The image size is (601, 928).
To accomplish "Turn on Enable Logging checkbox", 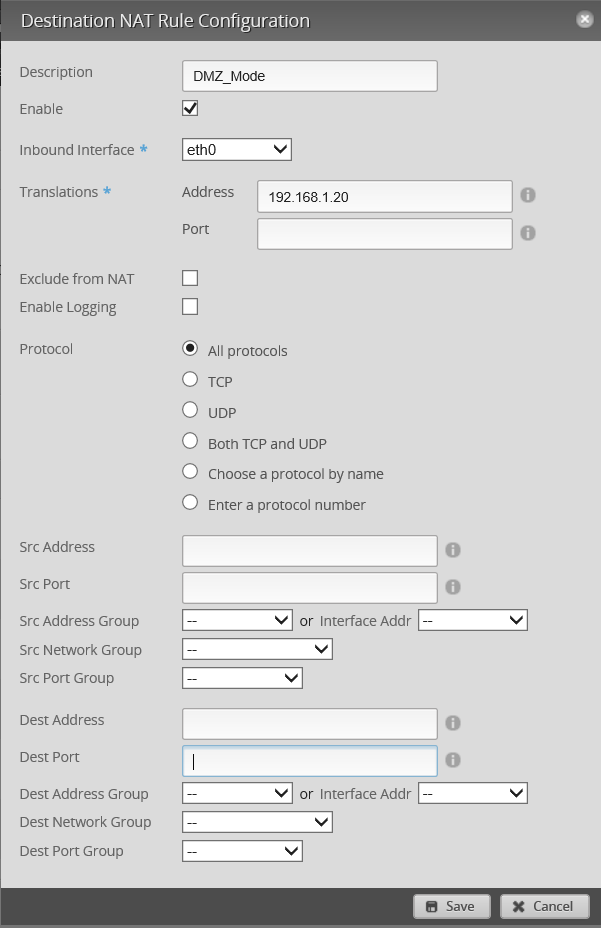I will click(x=190, y=307).
